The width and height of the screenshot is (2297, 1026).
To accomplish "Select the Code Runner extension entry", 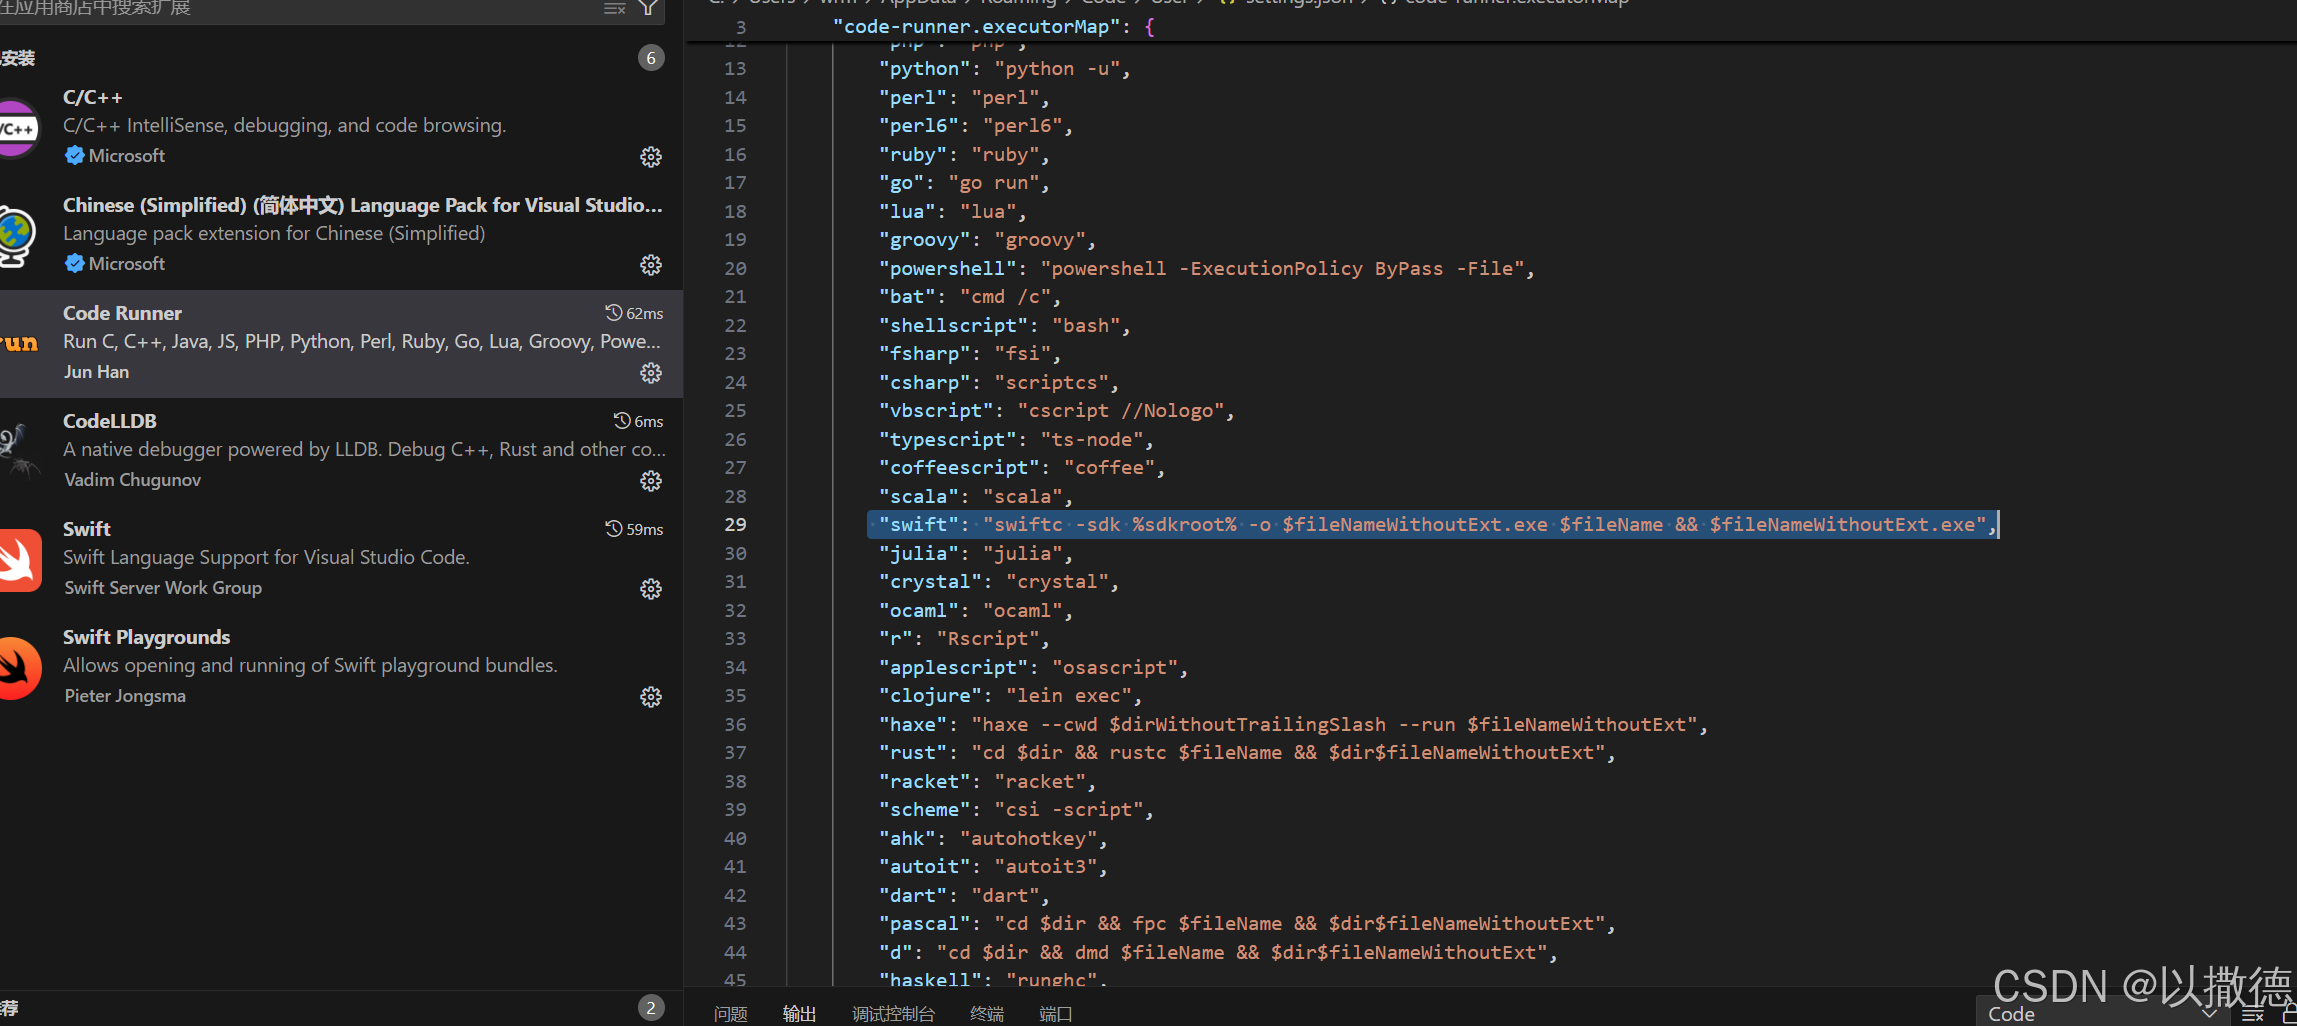I will (x=340, y=344).
